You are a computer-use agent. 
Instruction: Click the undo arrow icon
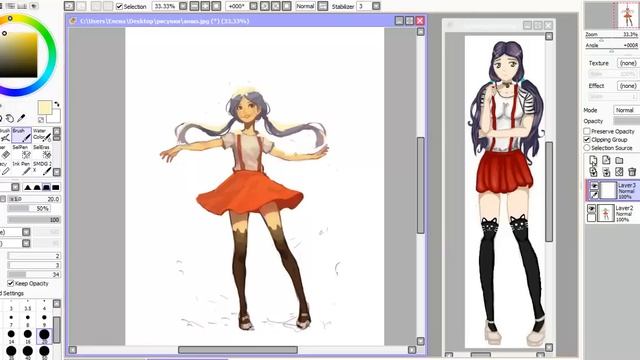point(69,6)
